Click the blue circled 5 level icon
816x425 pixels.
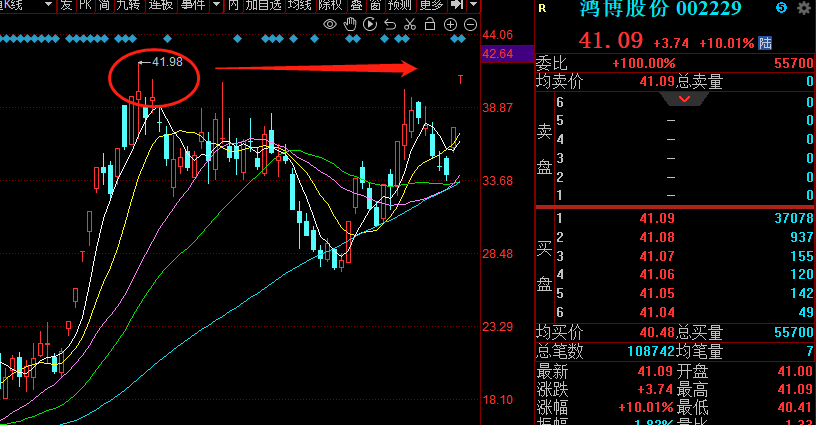point(781,9)
